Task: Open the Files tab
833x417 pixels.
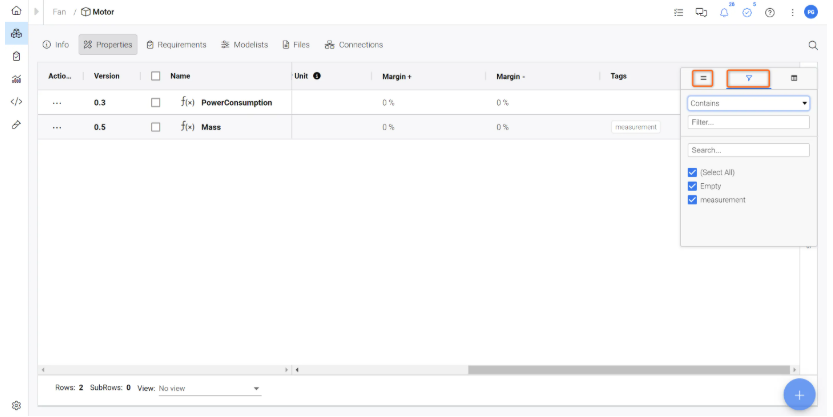Action: [x=296, y=45]
